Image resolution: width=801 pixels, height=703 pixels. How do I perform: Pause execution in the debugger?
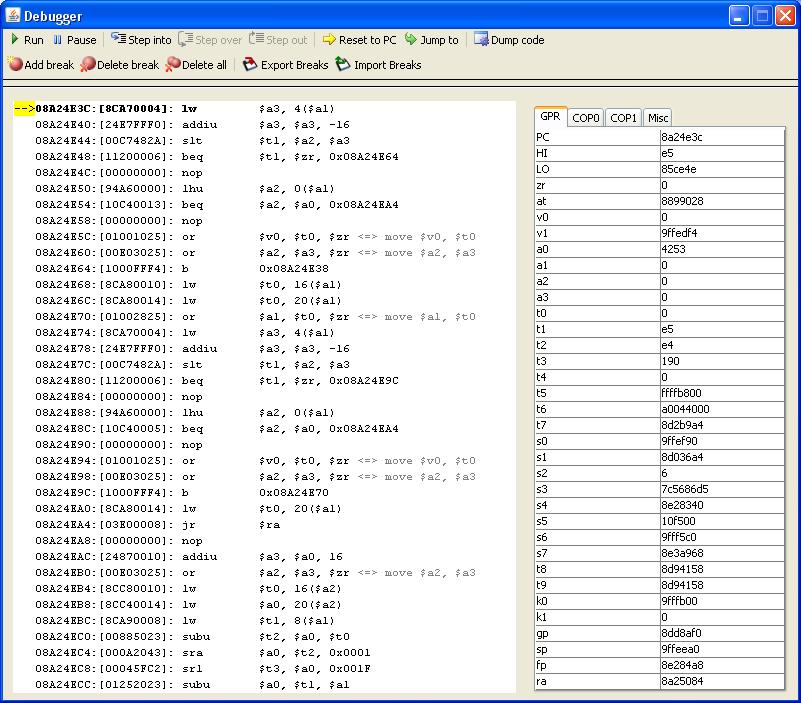(74, 40)
